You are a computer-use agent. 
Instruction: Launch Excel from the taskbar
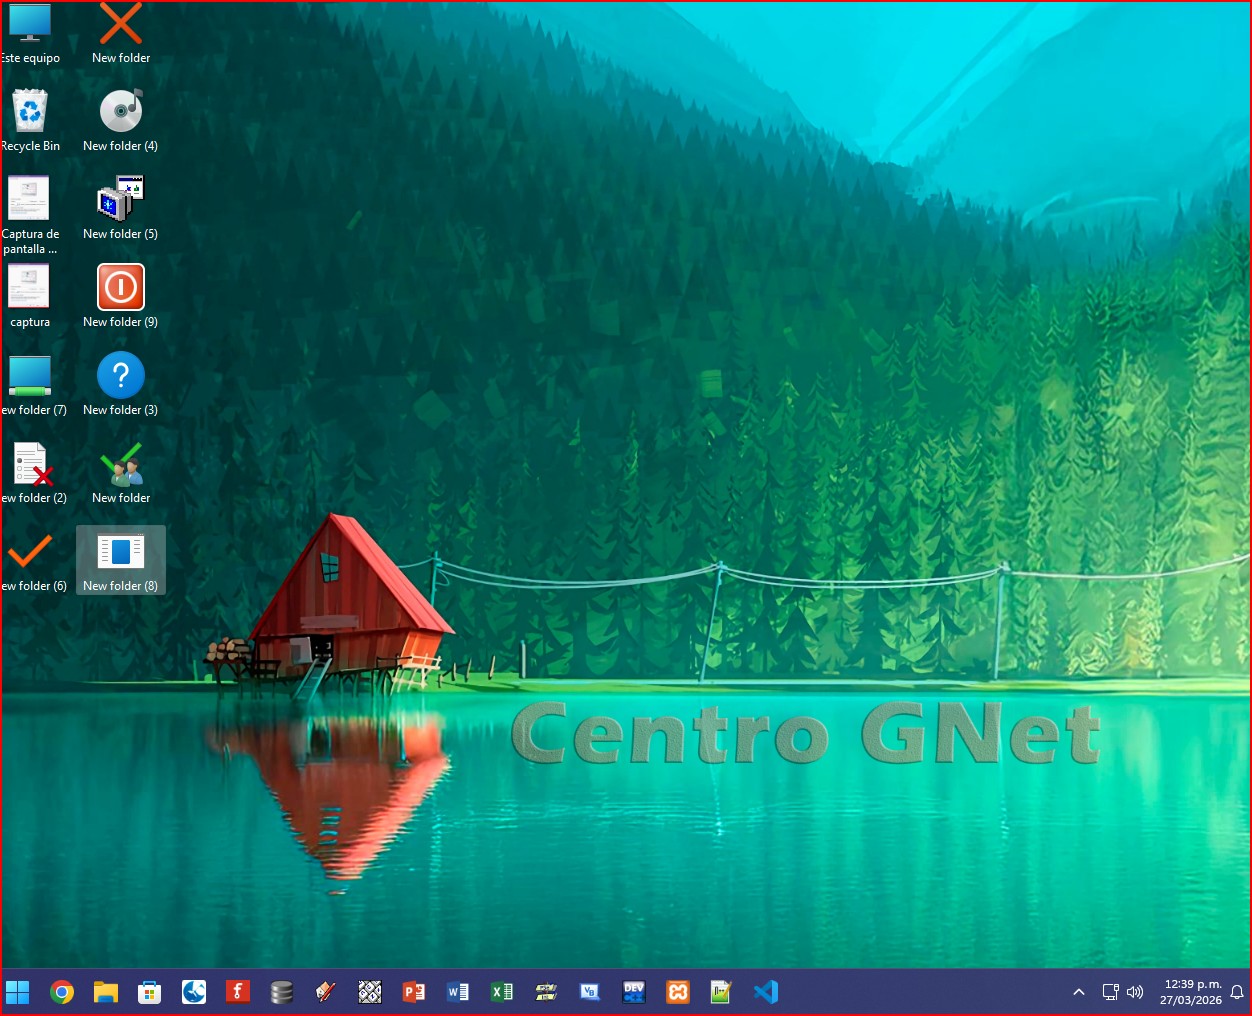pos(502,992)
